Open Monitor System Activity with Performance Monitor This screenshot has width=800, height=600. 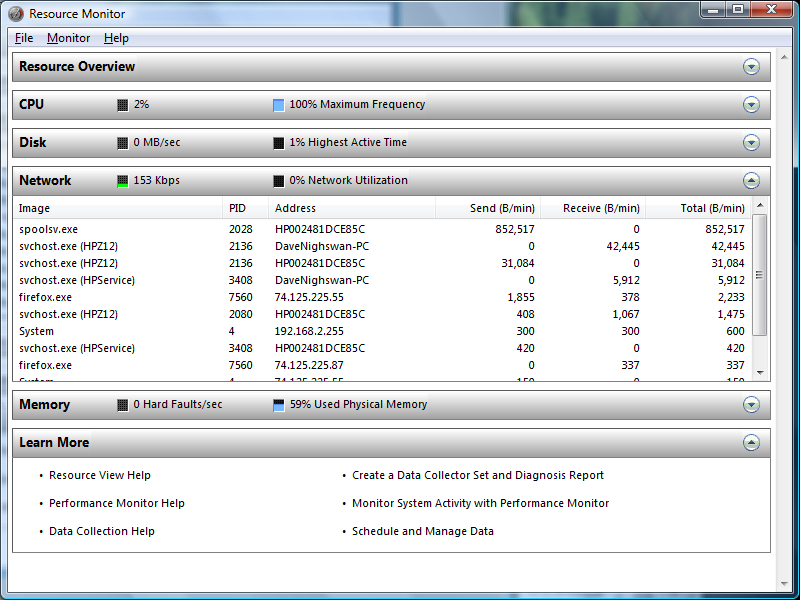481,503
